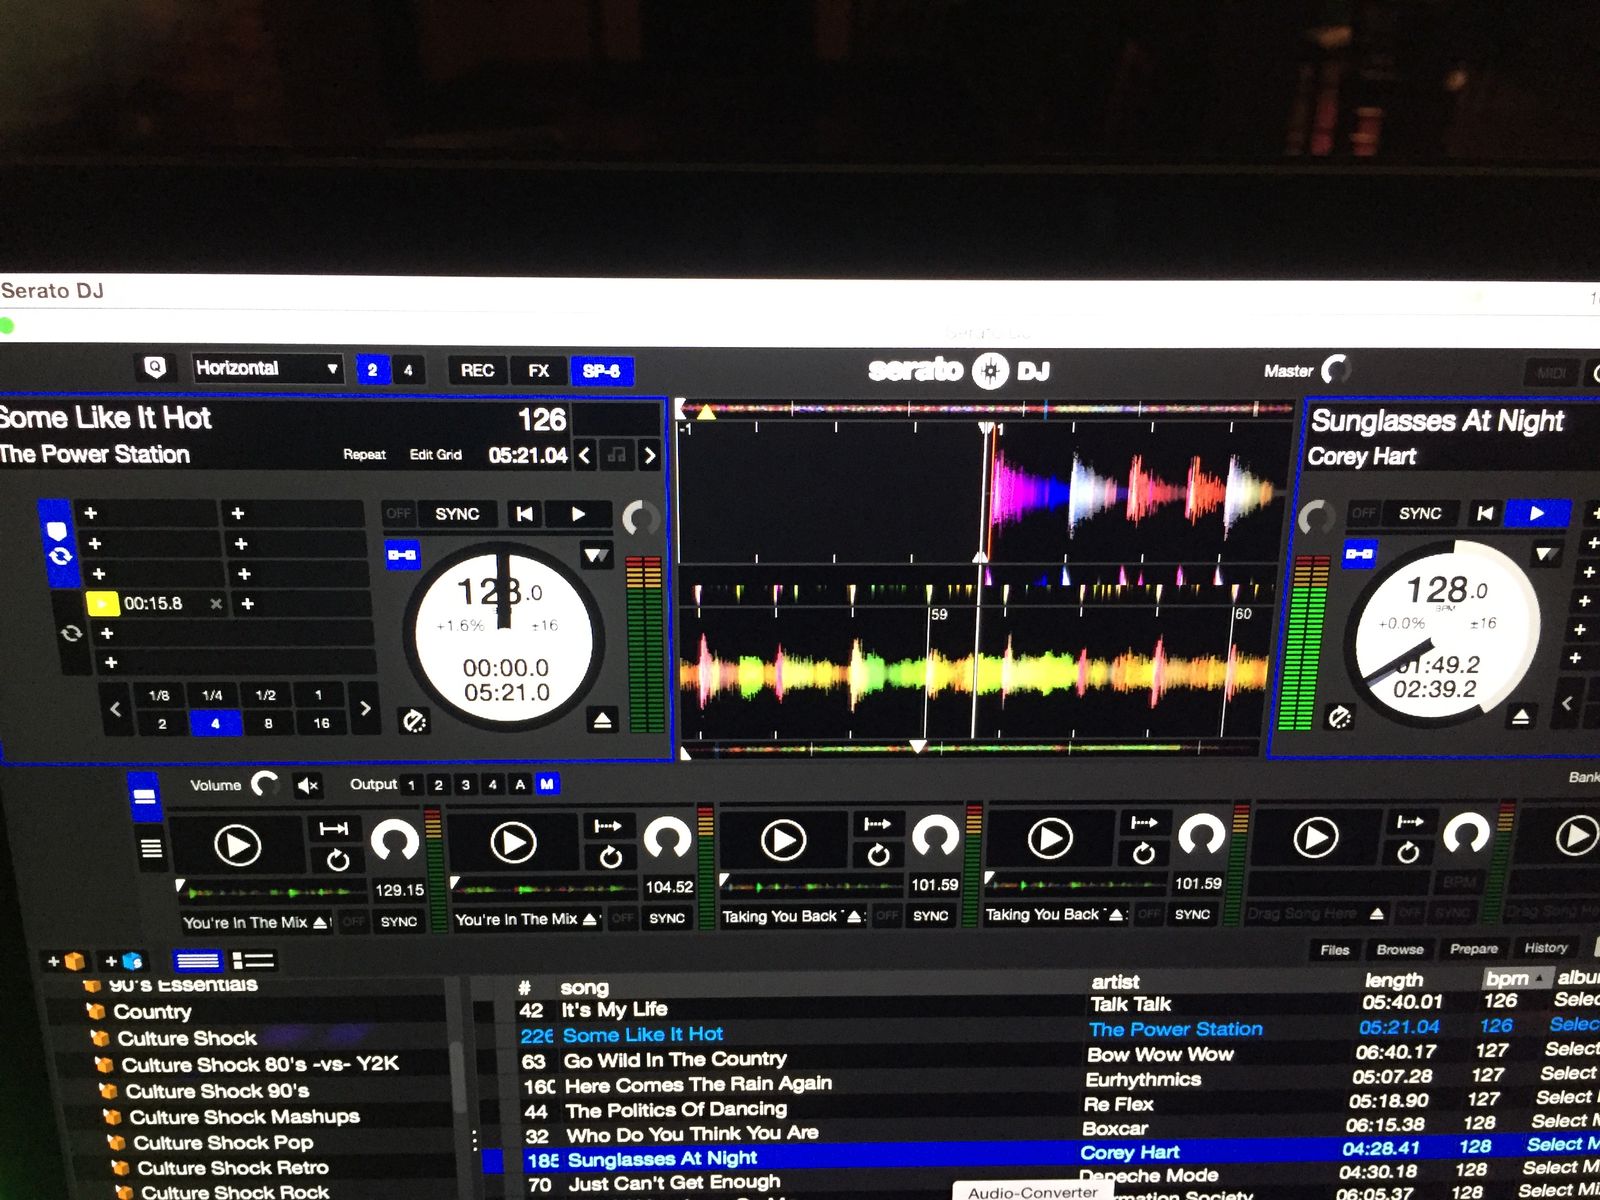Show next loop size options

coord(365,708)
